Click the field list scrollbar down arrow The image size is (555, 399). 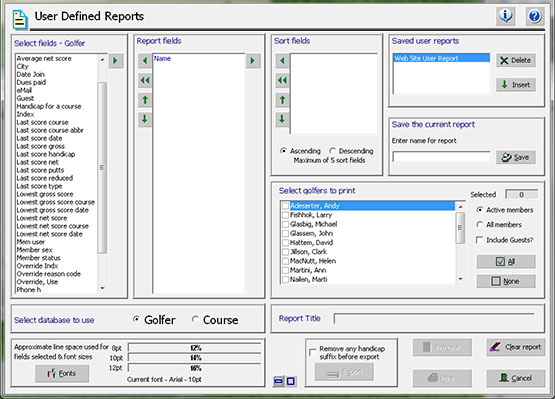[x=102, y=288]
